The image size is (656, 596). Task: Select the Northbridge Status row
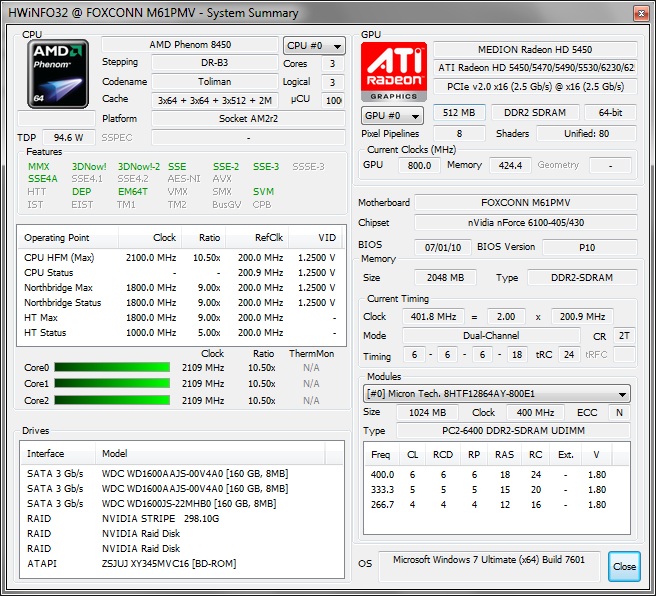181,302
